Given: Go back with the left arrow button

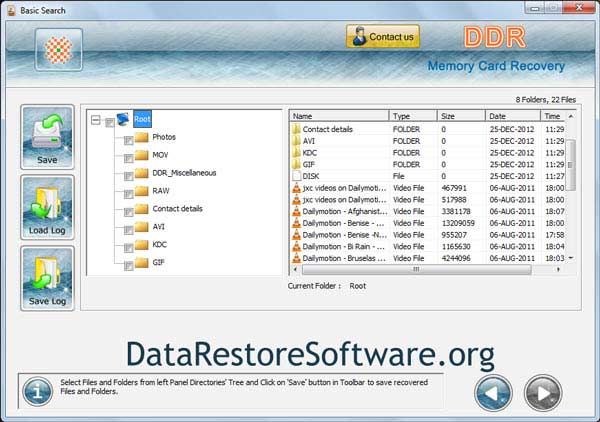Looking at the screenshot, I should click(493, 393).
